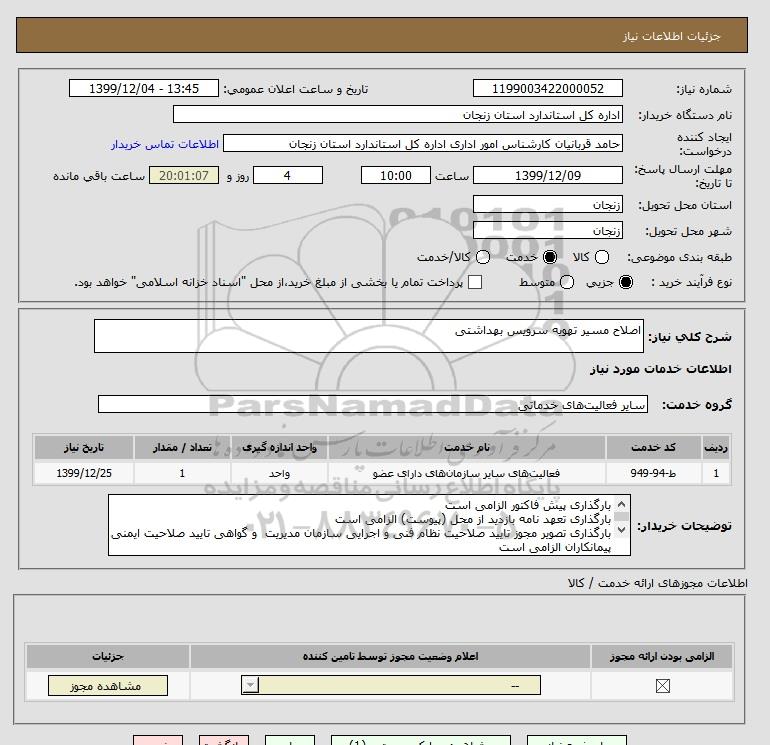Click the تاریخ نیاز column header
The height and width of the screenshot is (745, 770).
84,447
